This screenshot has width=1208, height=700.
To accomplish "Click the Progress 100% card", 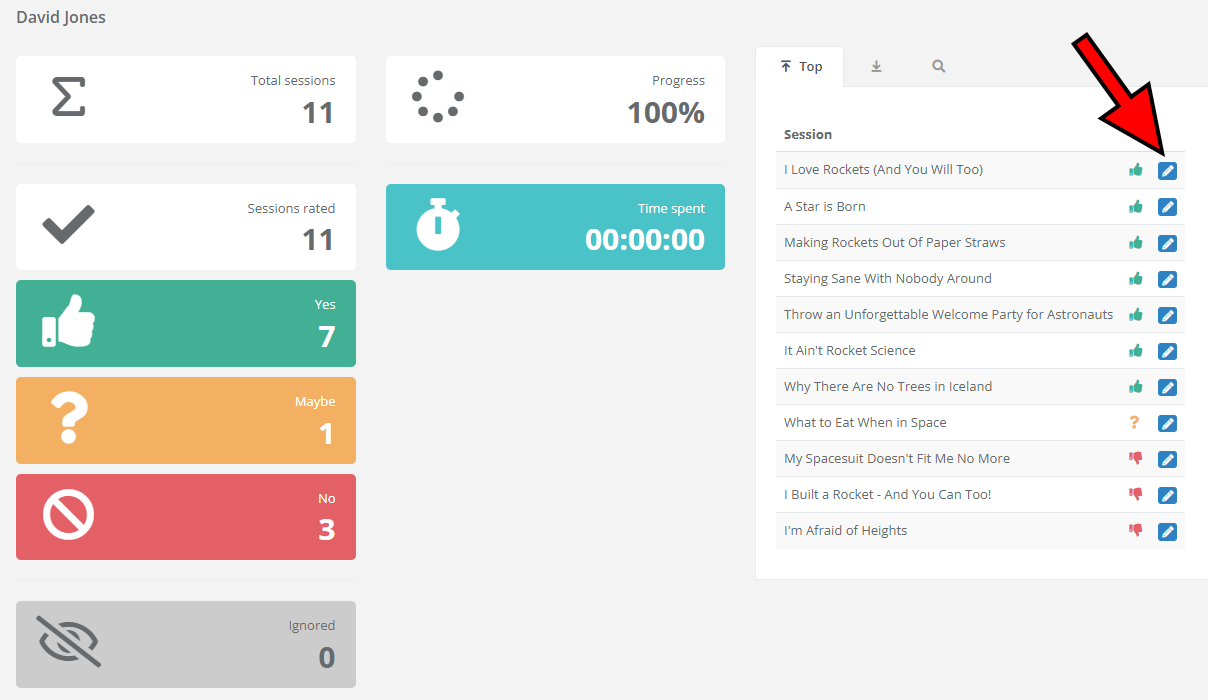I will [555, 99].
